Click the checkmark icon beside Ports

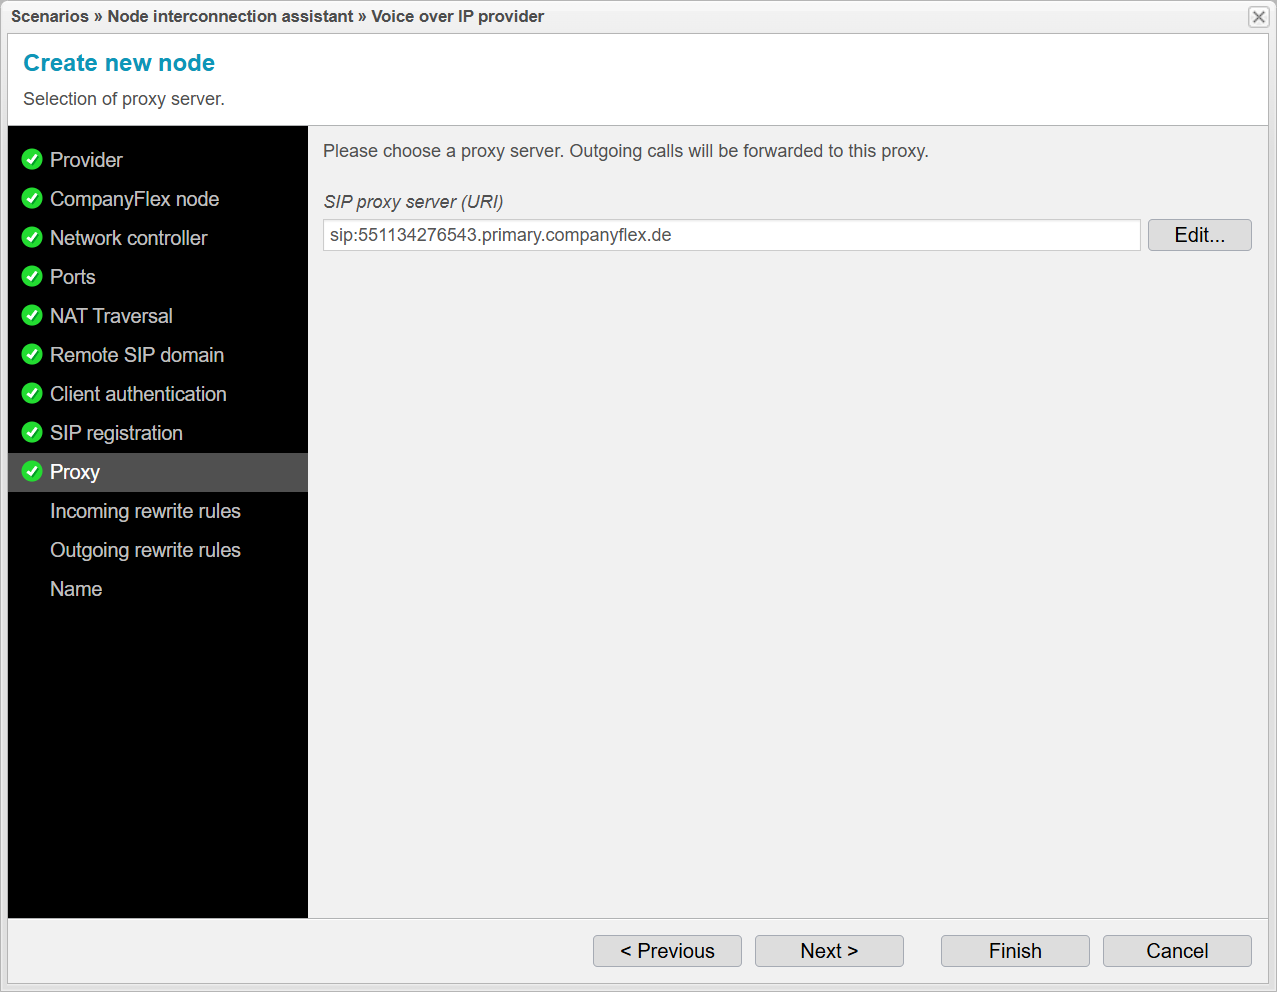[32, 276]
